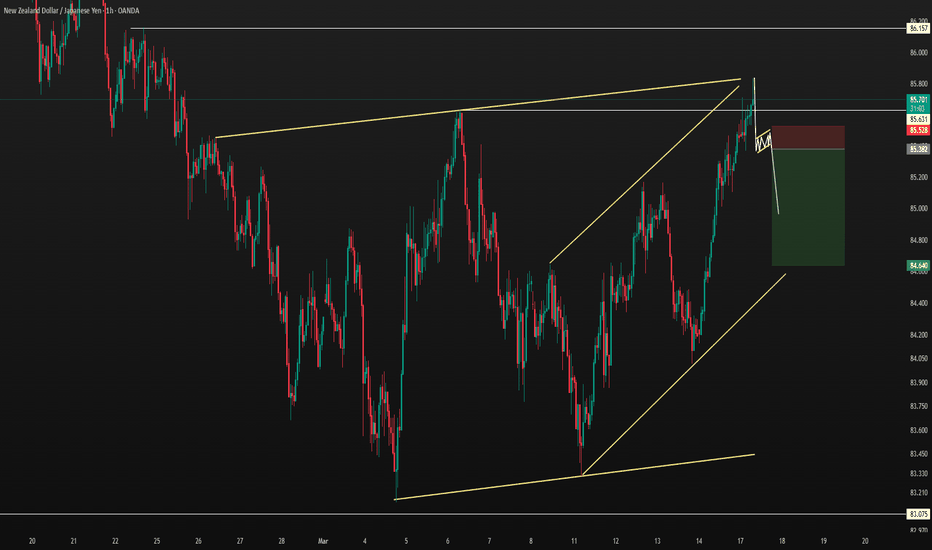The width and height of the screenshot is (932, 550).
Task: Select the red stop-loss price label 85.528
Action: 918,130
